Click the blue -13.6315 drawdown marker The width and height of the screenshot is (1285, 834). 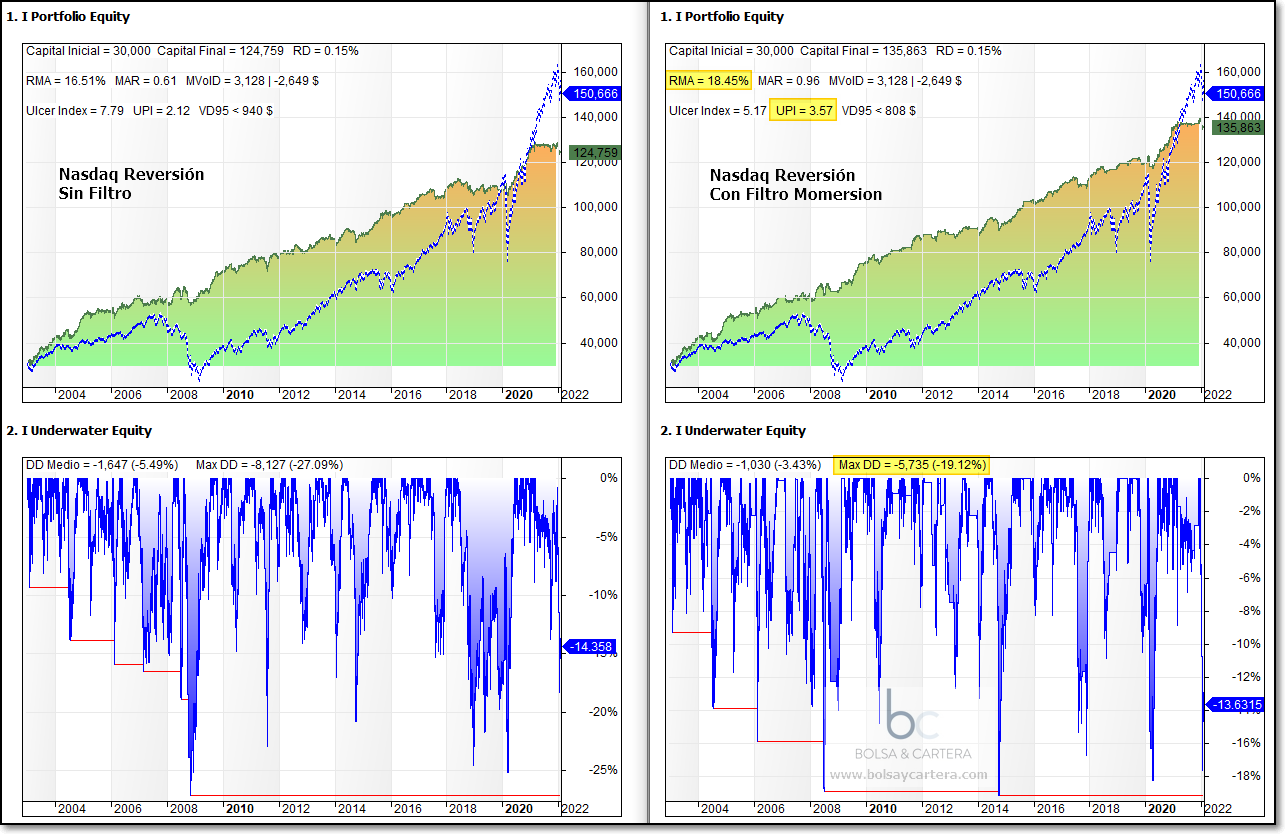pos(1235,704)
